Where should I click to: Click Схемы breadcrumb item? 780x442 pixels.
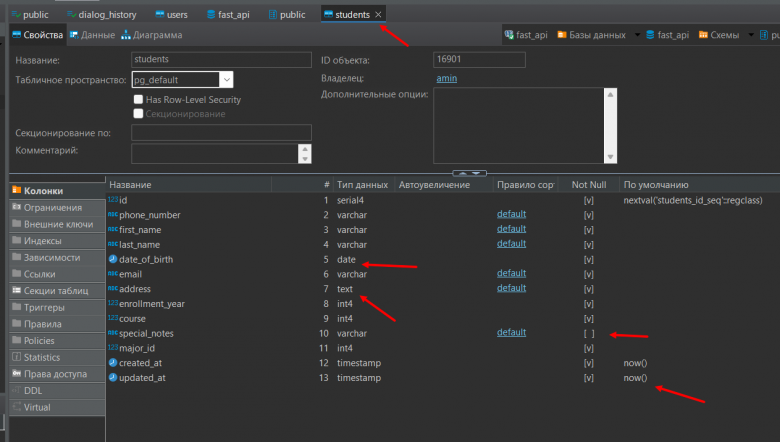[719, 35]
